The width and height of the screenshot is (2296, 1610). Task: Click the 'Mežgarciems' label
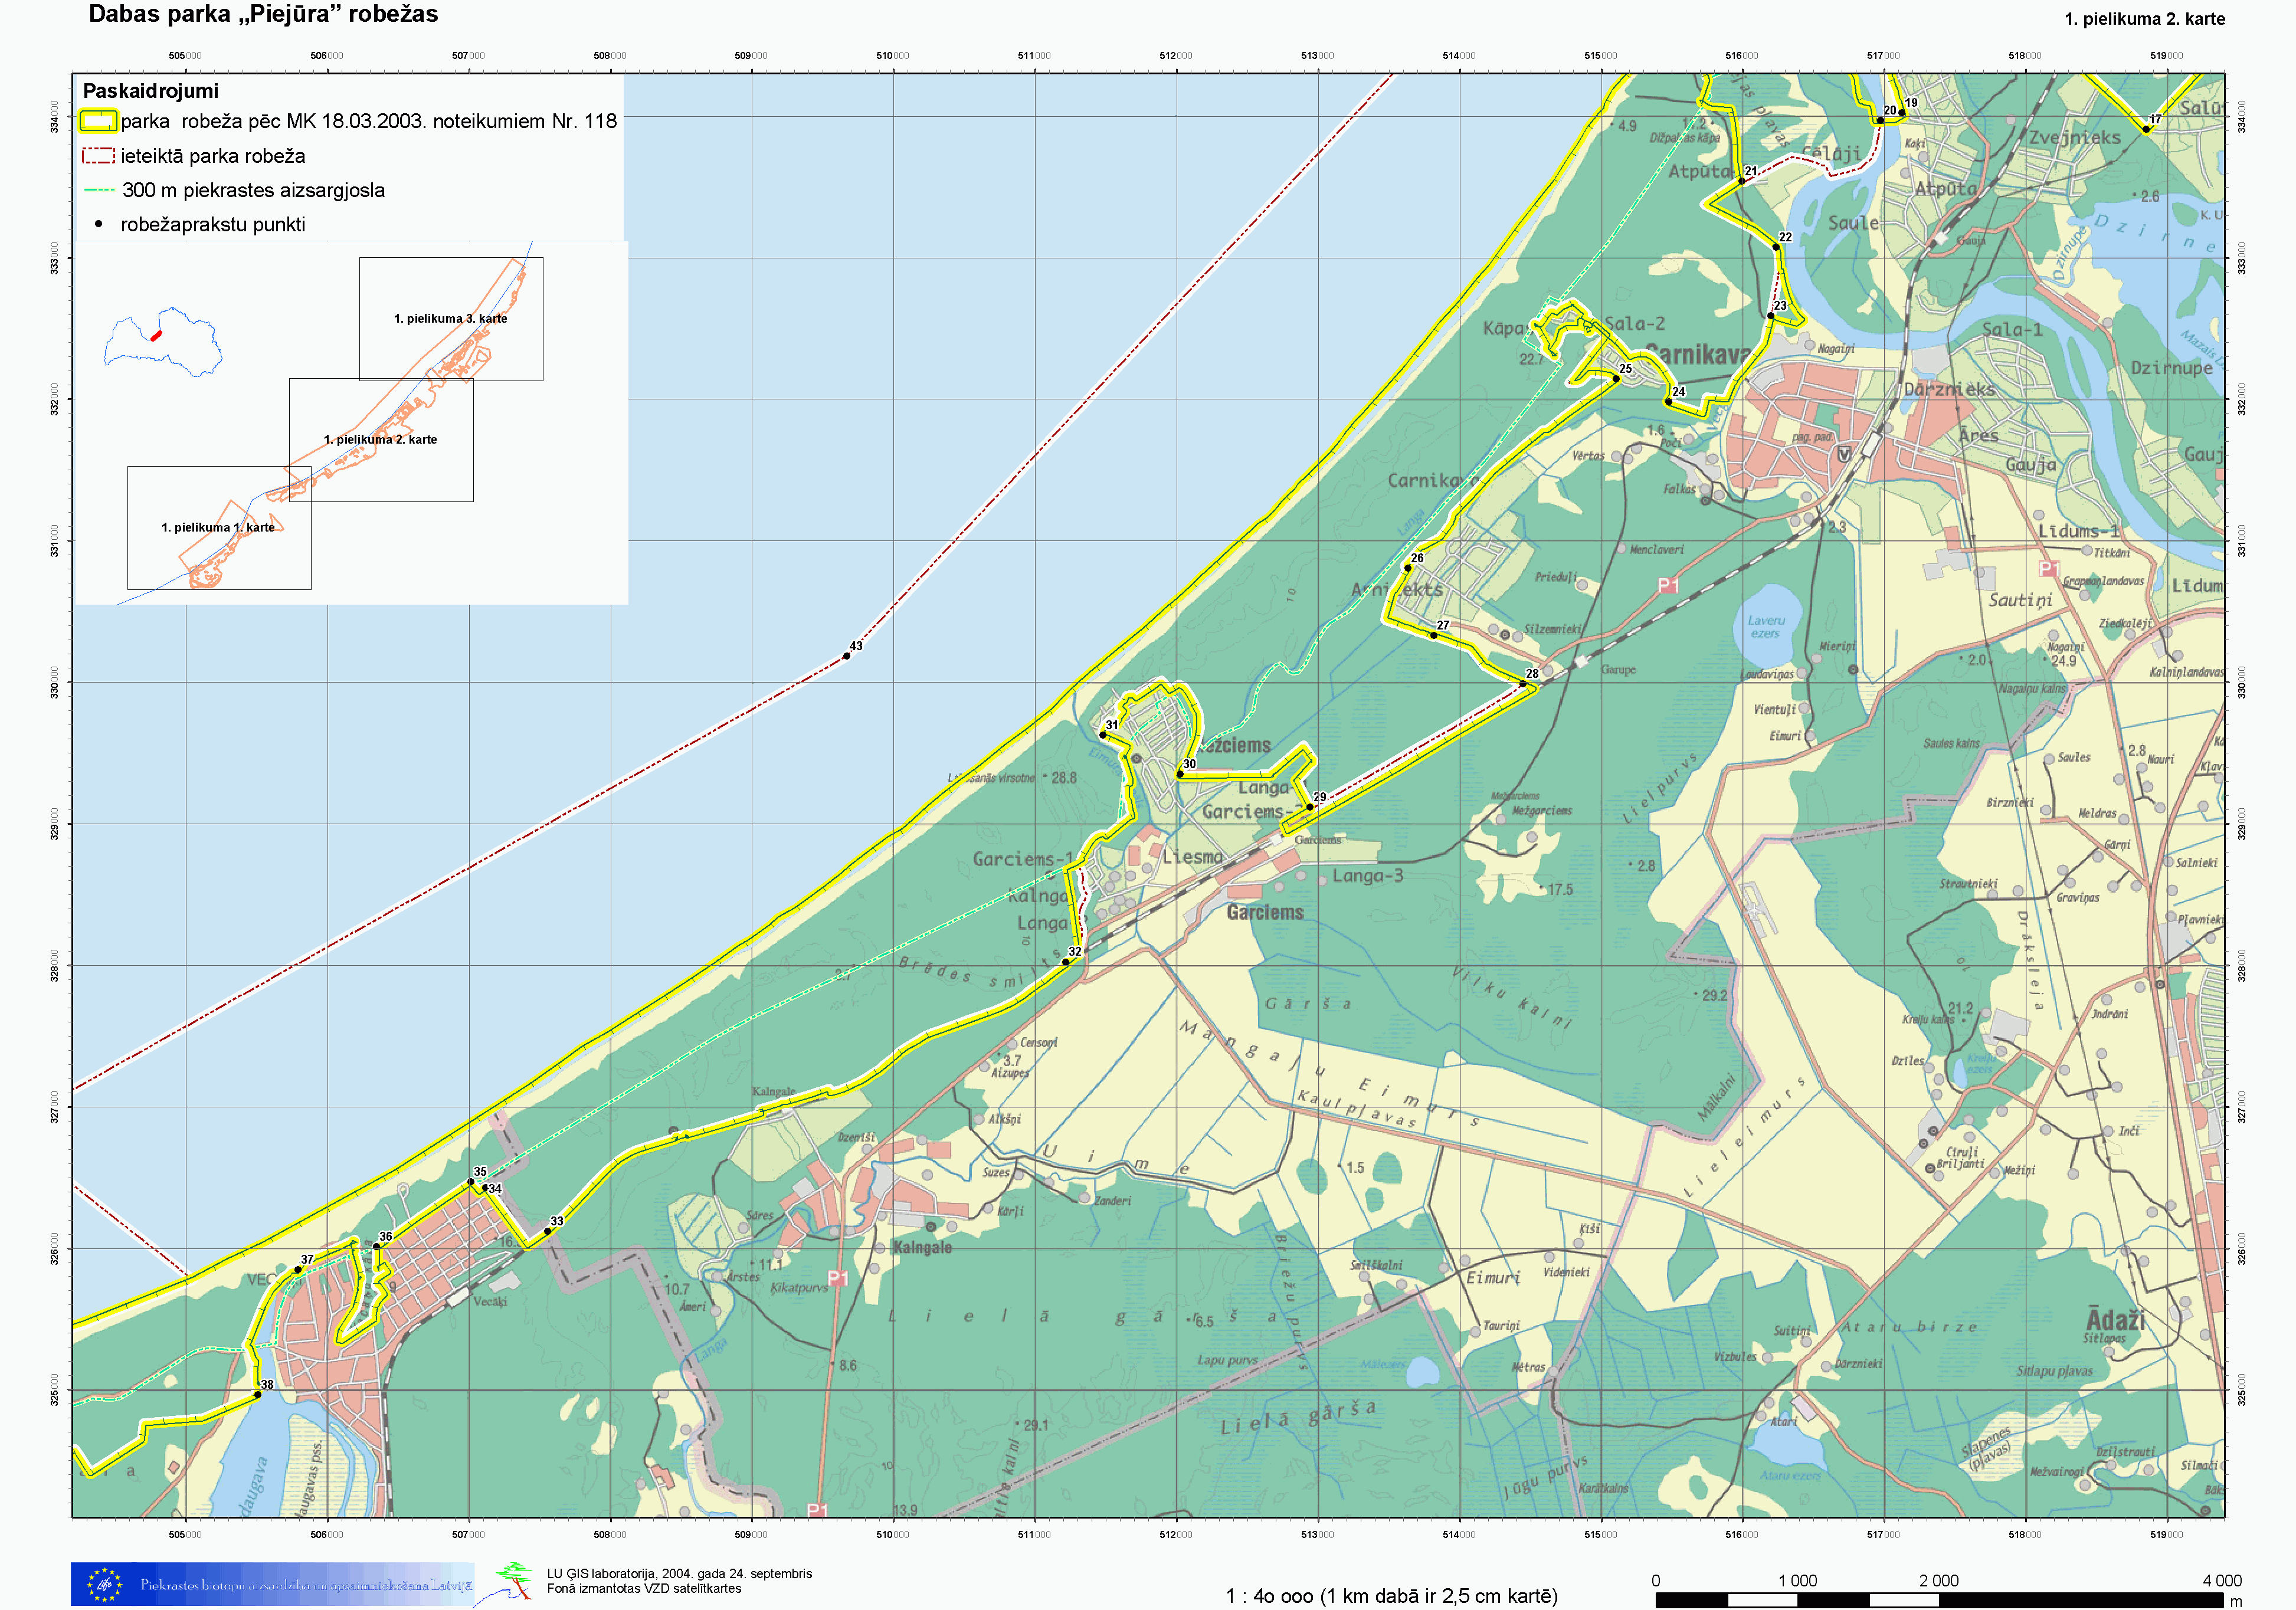tap(1542, 810)
